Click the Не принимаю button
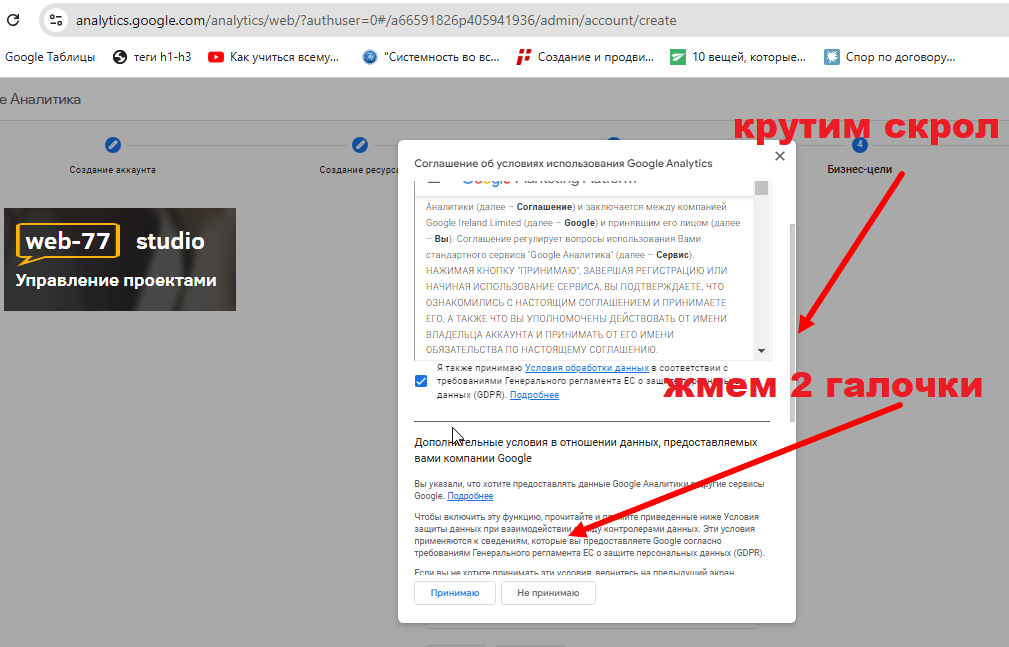Viewport: 1009px width, 647px height. coord(548,593)
